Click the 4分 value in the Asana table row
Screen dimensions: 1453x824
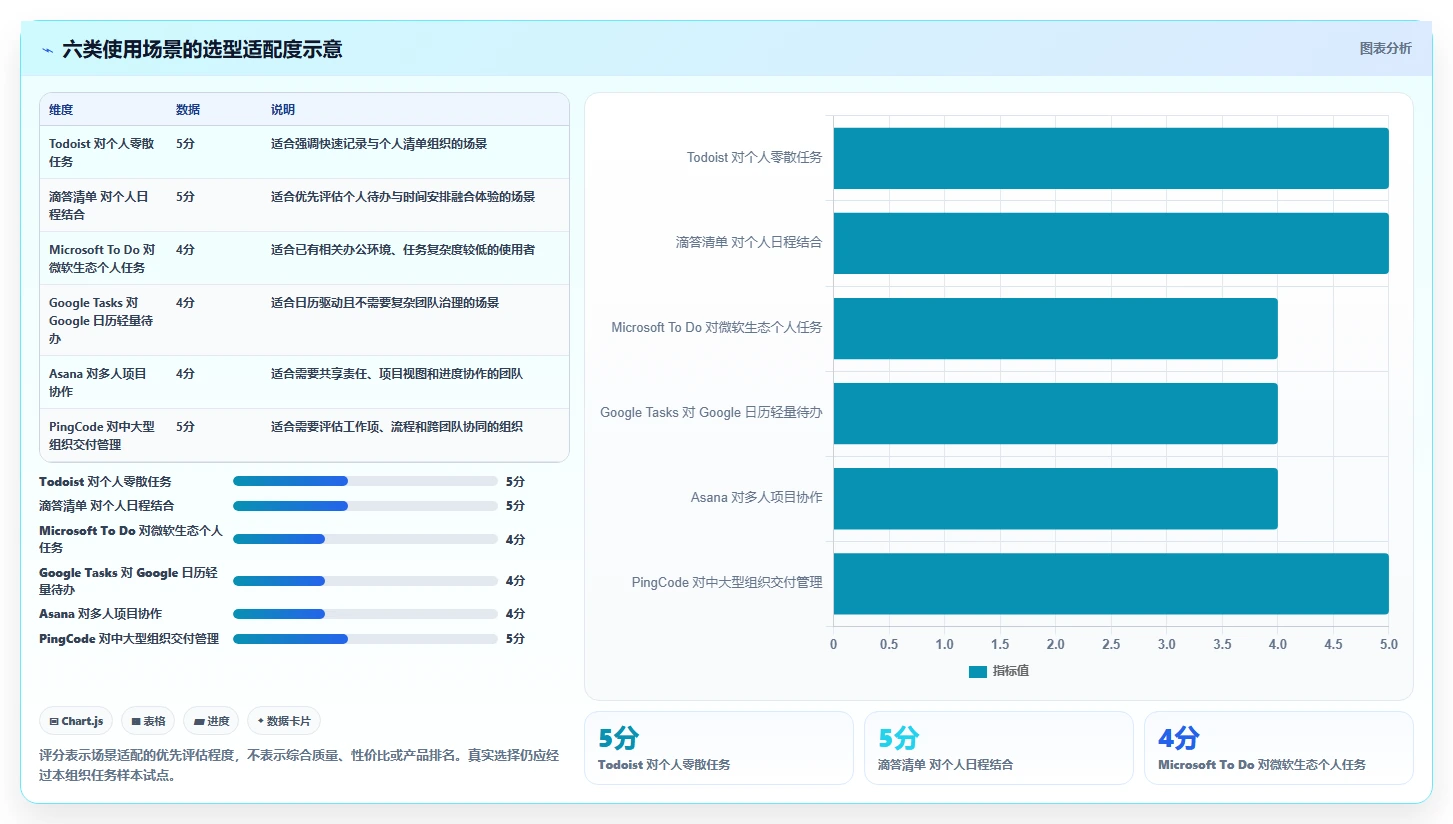click(185, 374)
